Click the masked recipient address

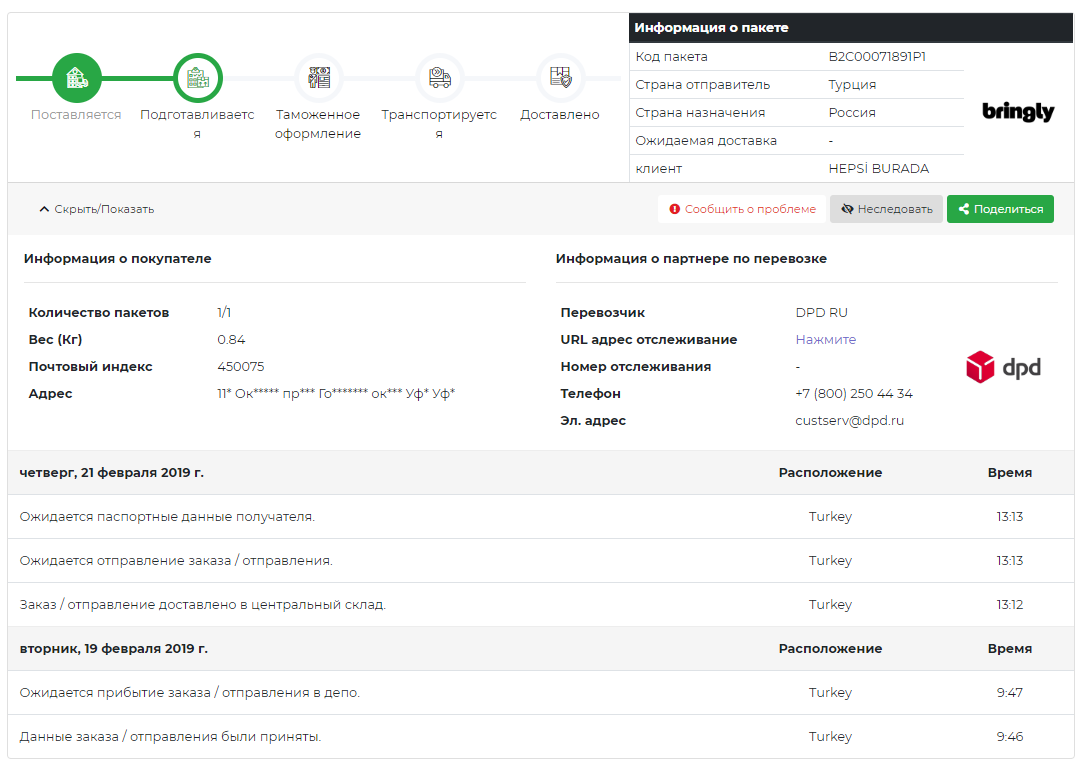pos(336,394)
